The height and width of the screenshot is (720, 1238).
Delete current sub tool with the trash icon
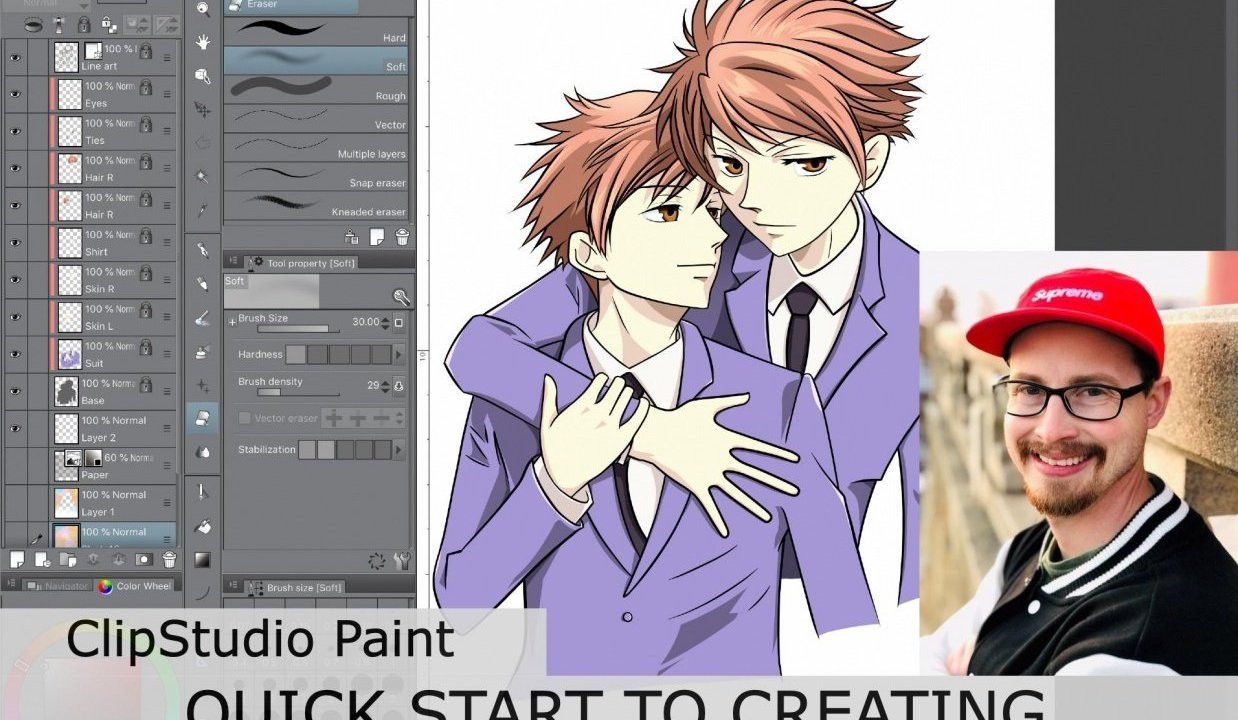tap(402, 237)
